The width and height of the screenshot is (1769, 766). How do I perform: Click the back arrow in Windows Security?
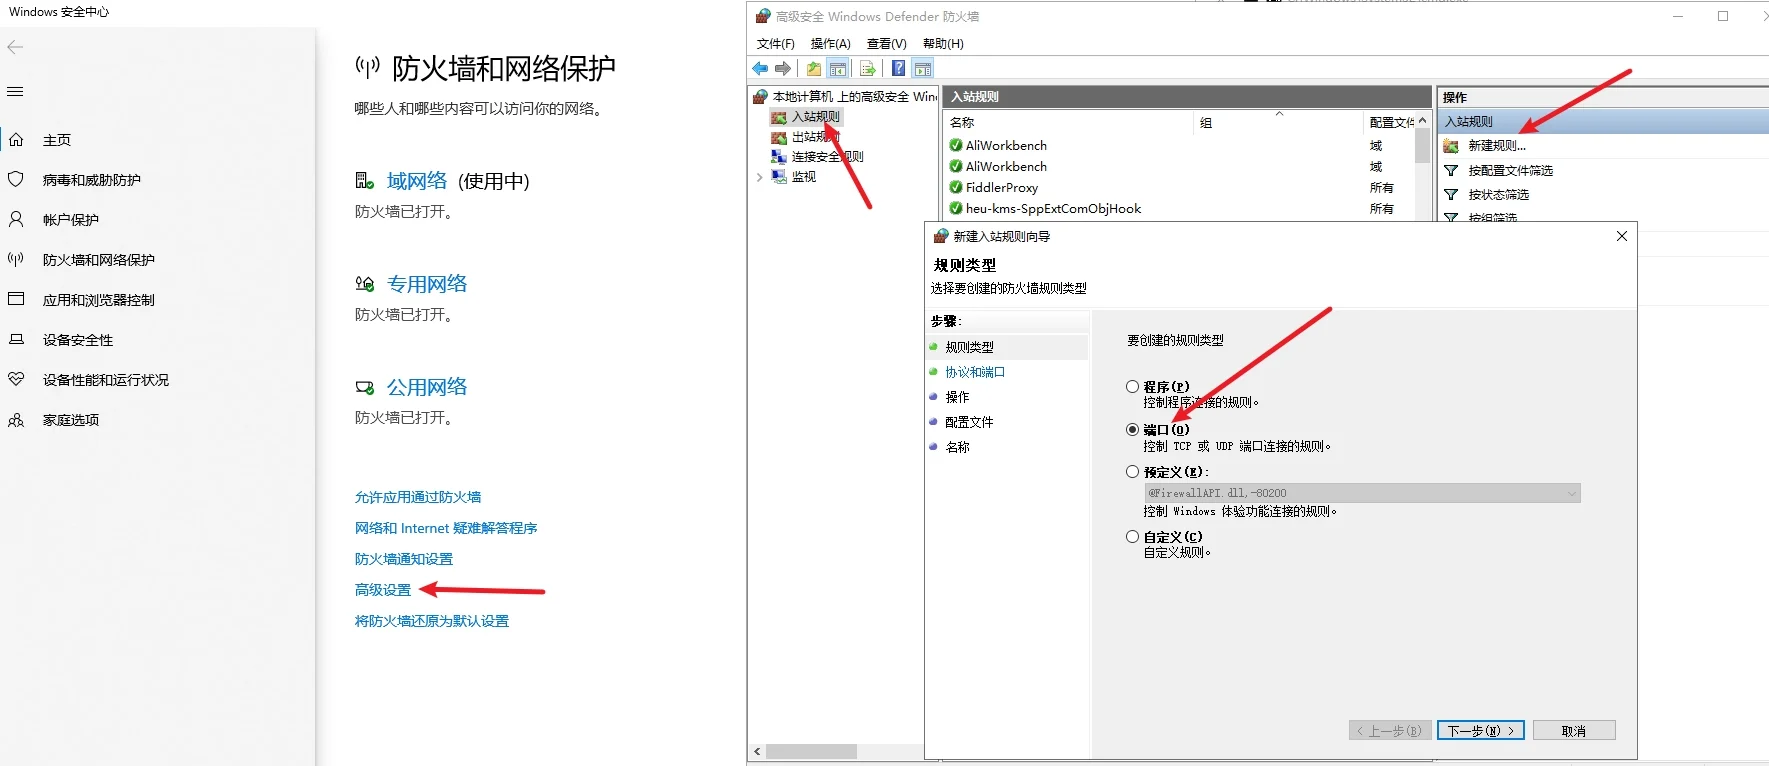click(x=15, y=47)
